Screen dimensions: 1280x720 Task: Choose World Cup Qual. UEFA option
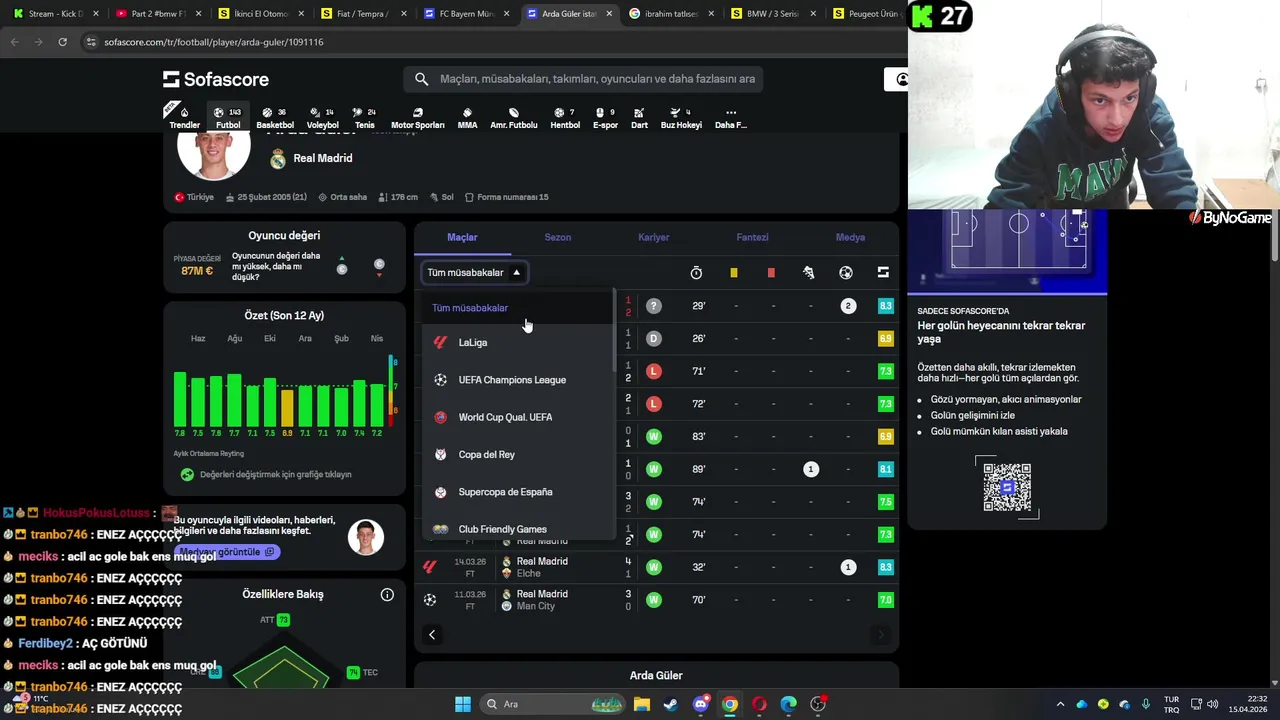518,417
